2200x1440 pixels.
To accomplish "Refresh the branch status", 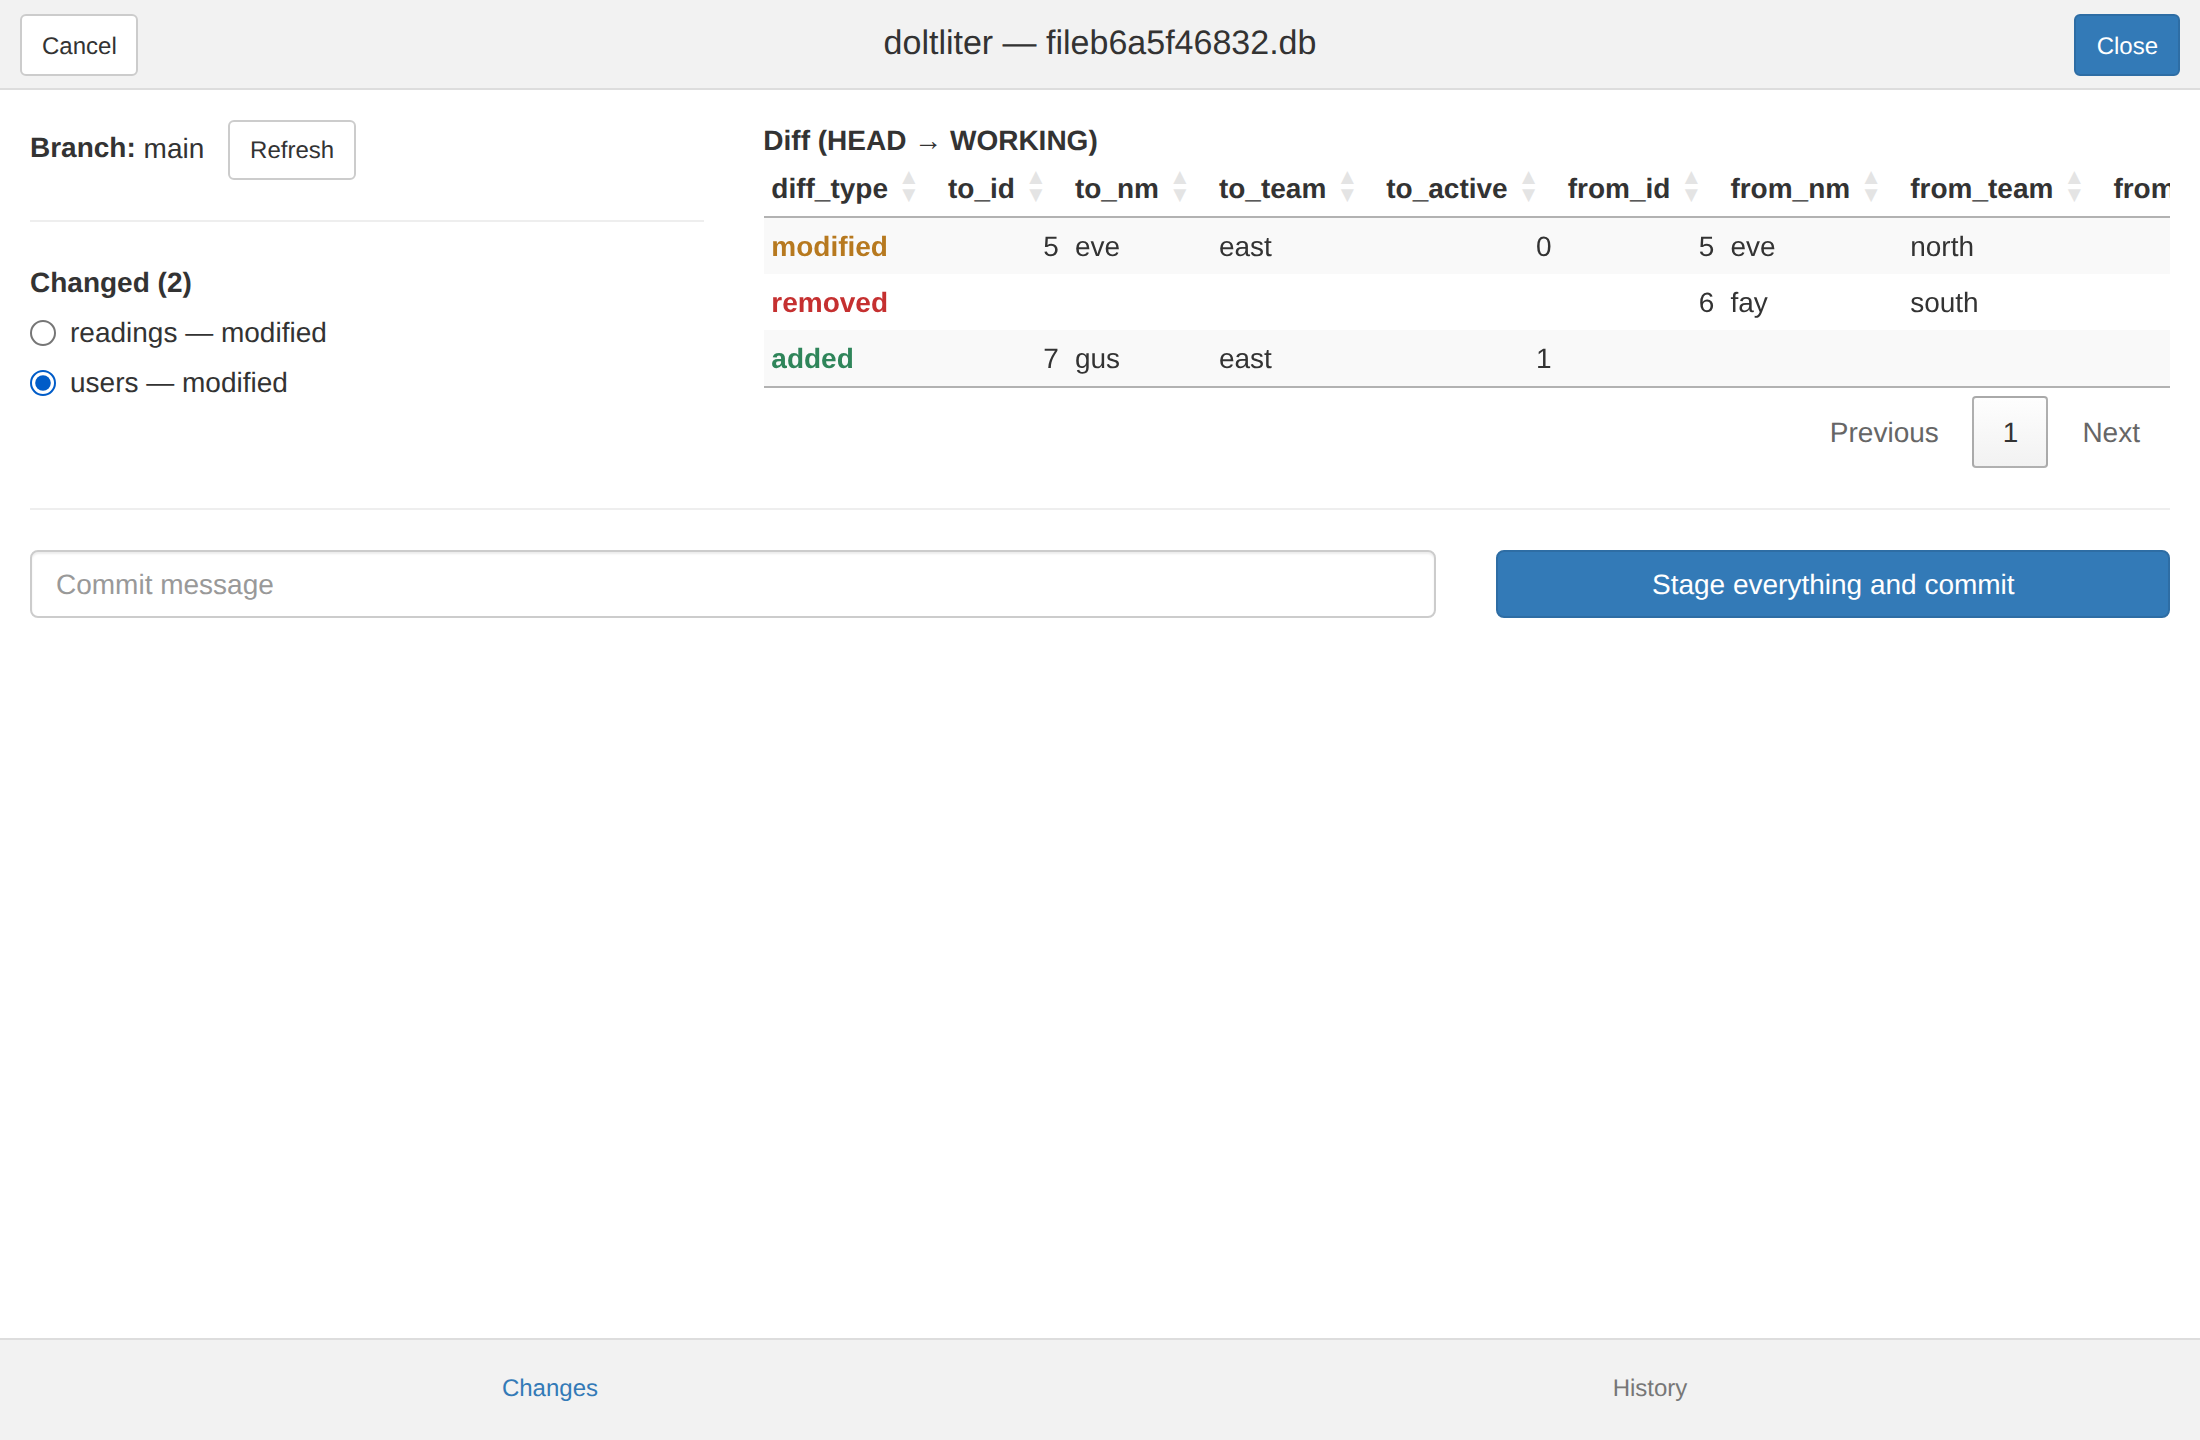I will 292,150.
